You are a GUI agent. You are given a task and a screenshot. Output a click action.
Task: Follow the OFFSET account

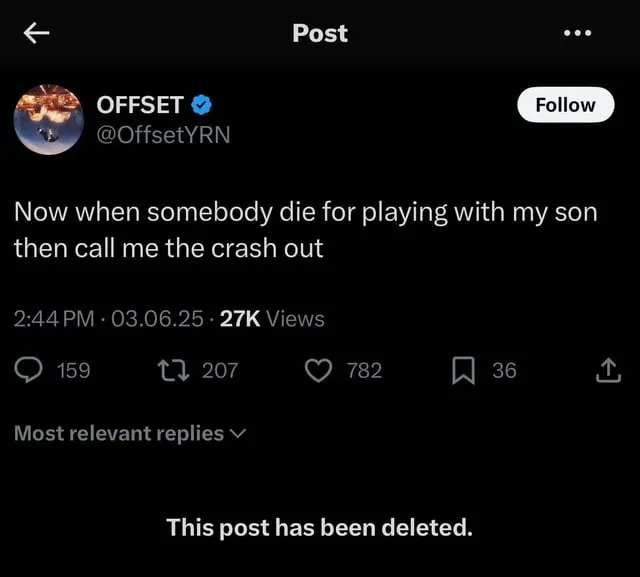coord(565,105)
